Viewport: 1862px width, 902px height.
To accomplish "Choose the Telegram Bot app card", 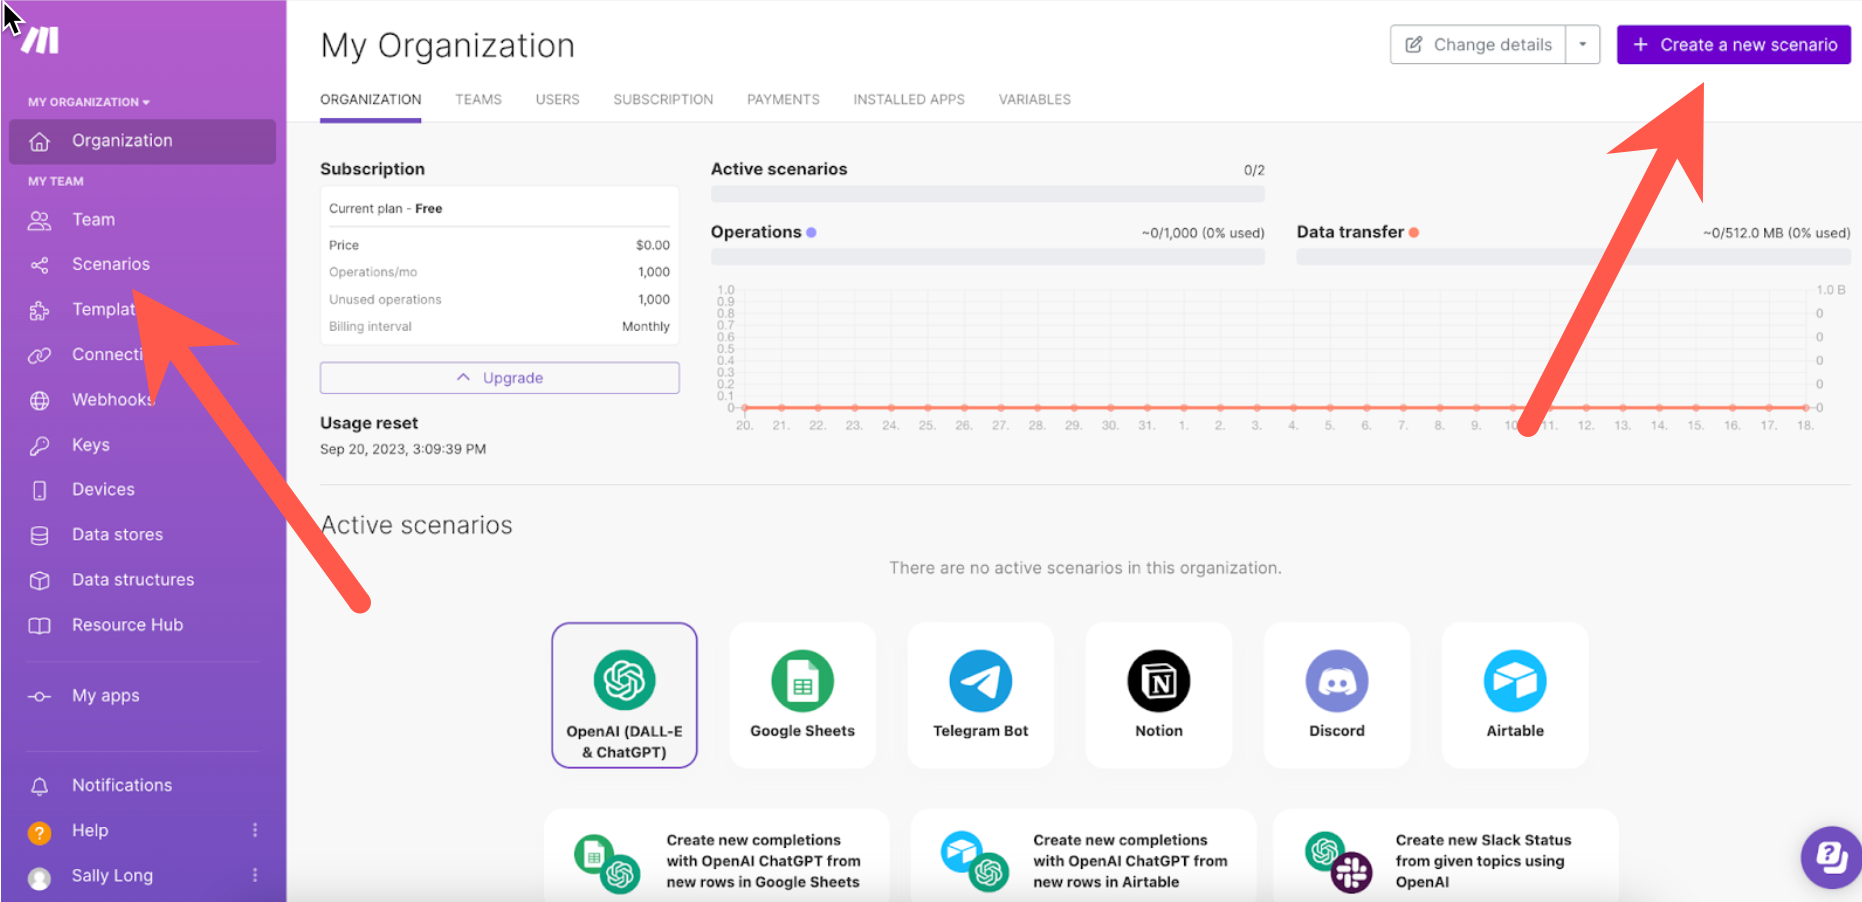I will click(x=980, y=695).
